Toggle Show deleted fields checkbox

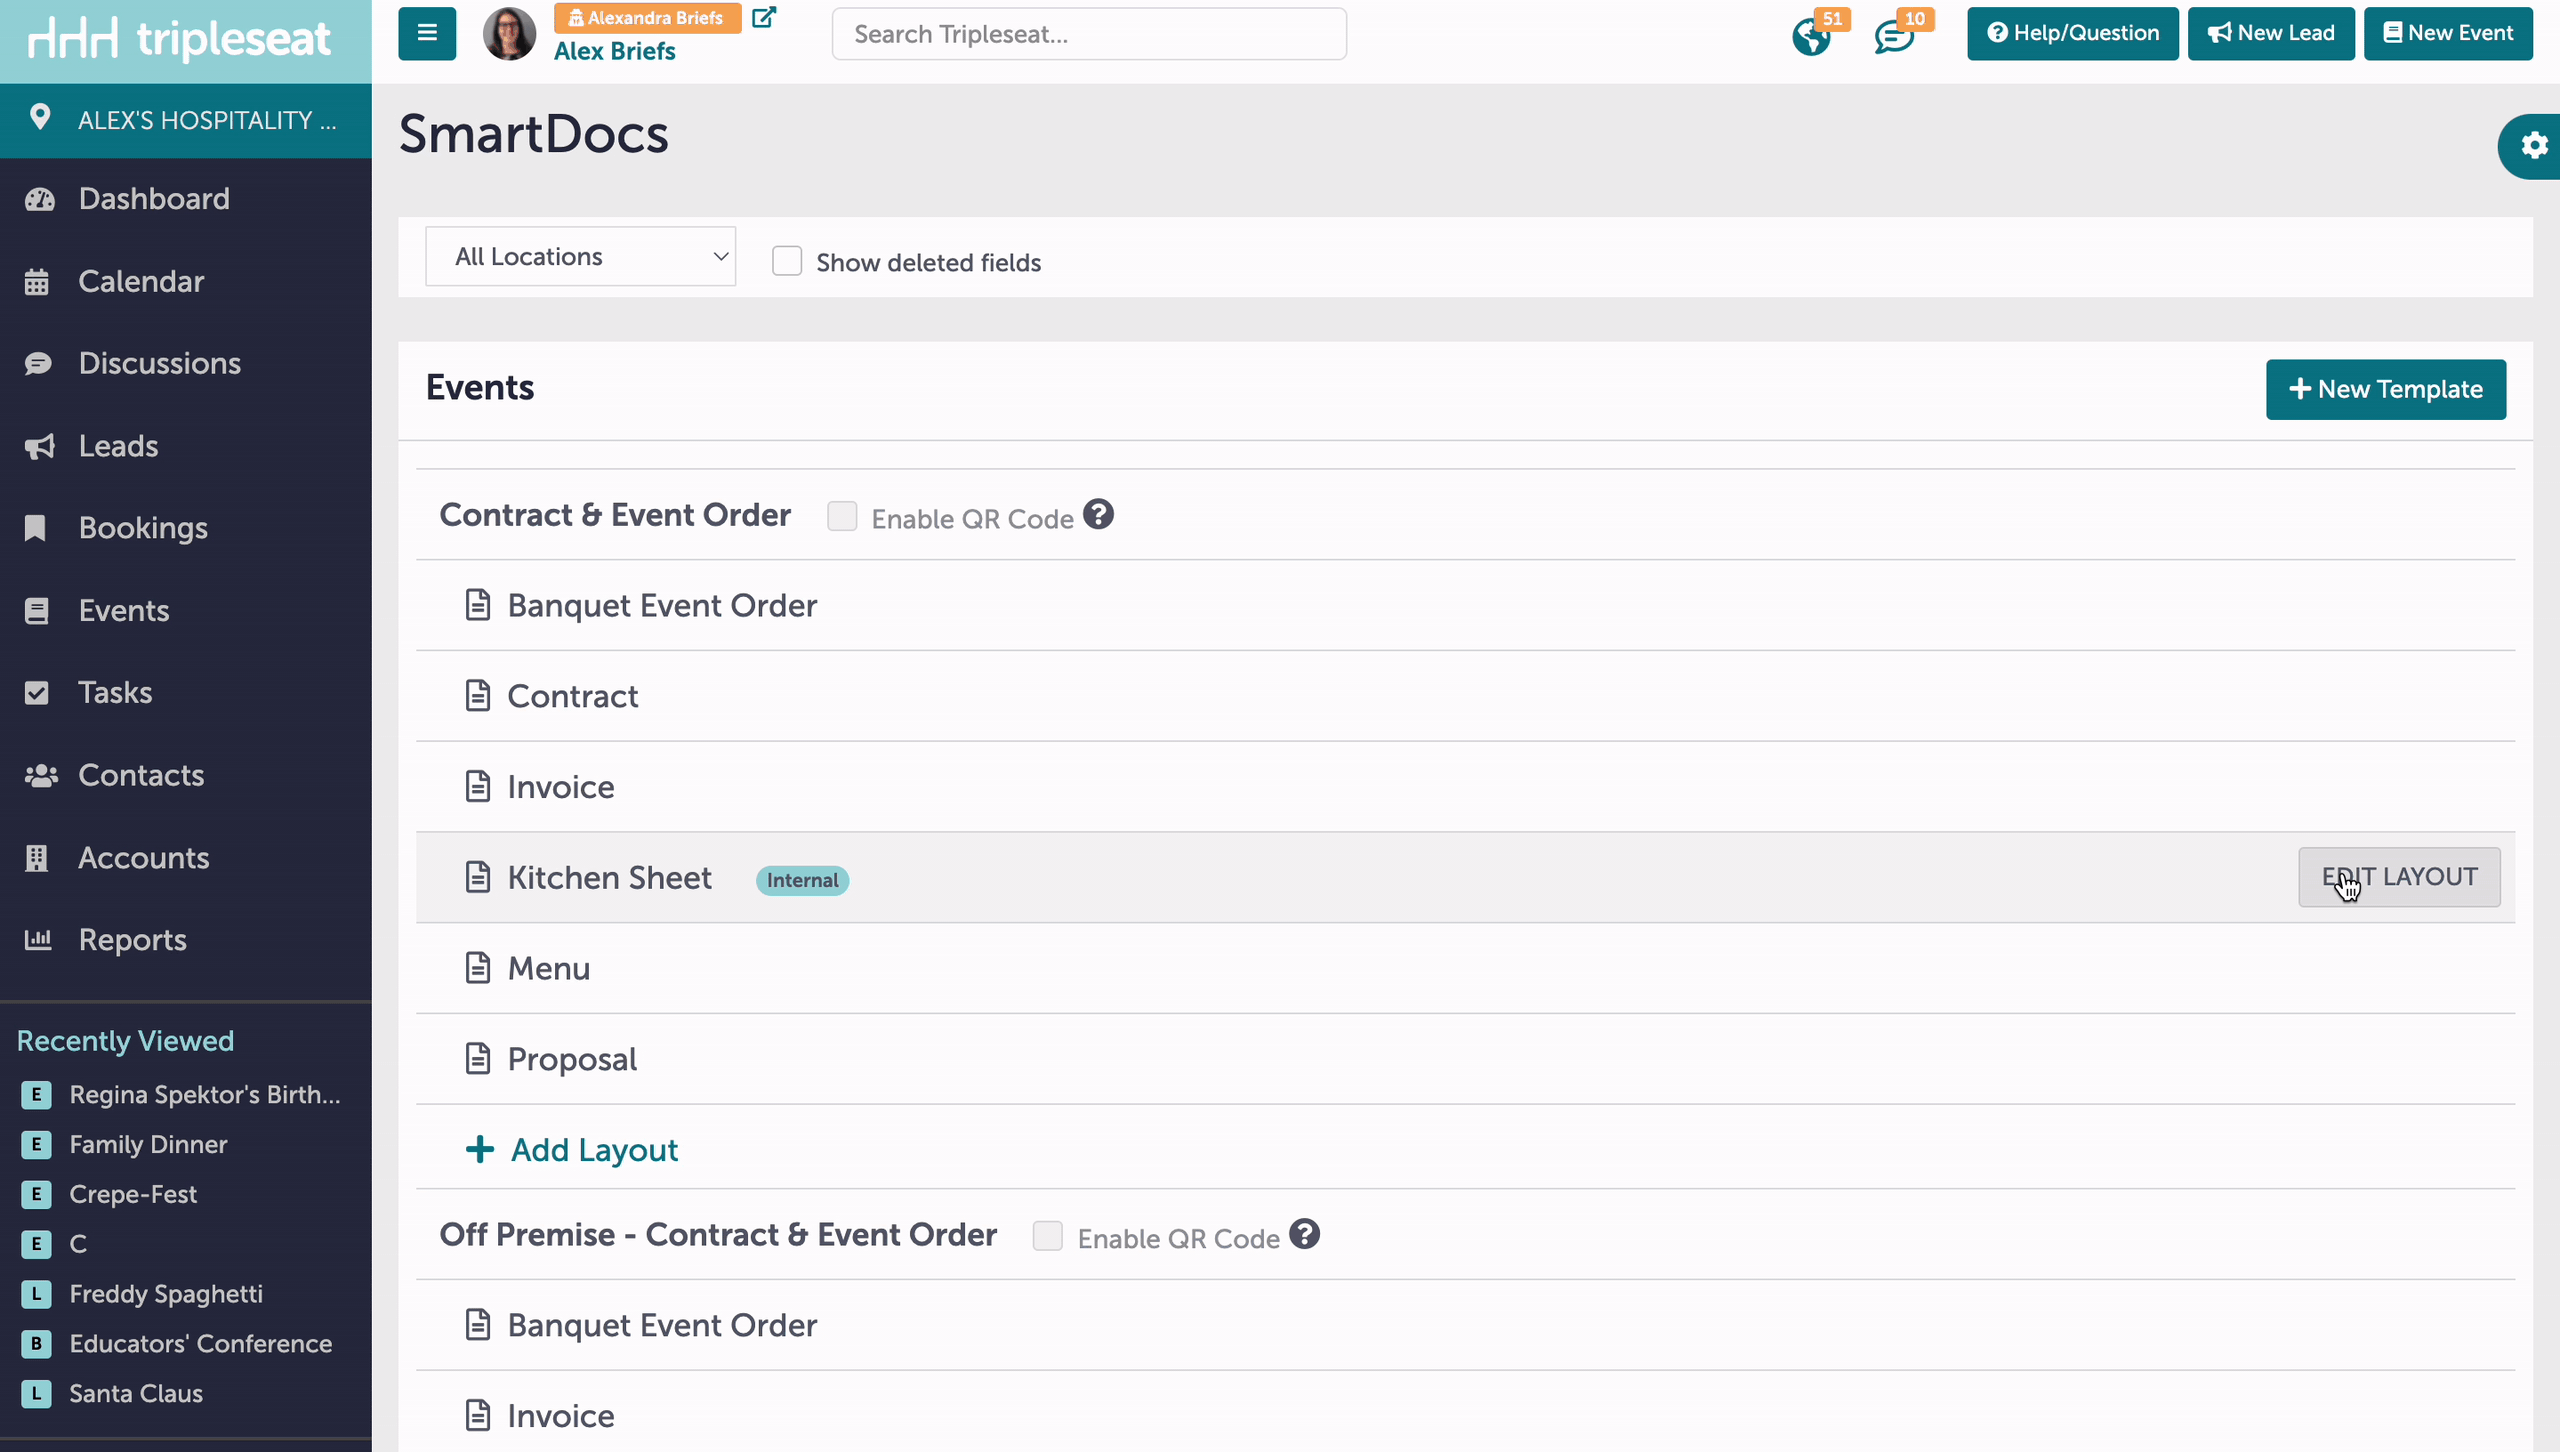787,261
